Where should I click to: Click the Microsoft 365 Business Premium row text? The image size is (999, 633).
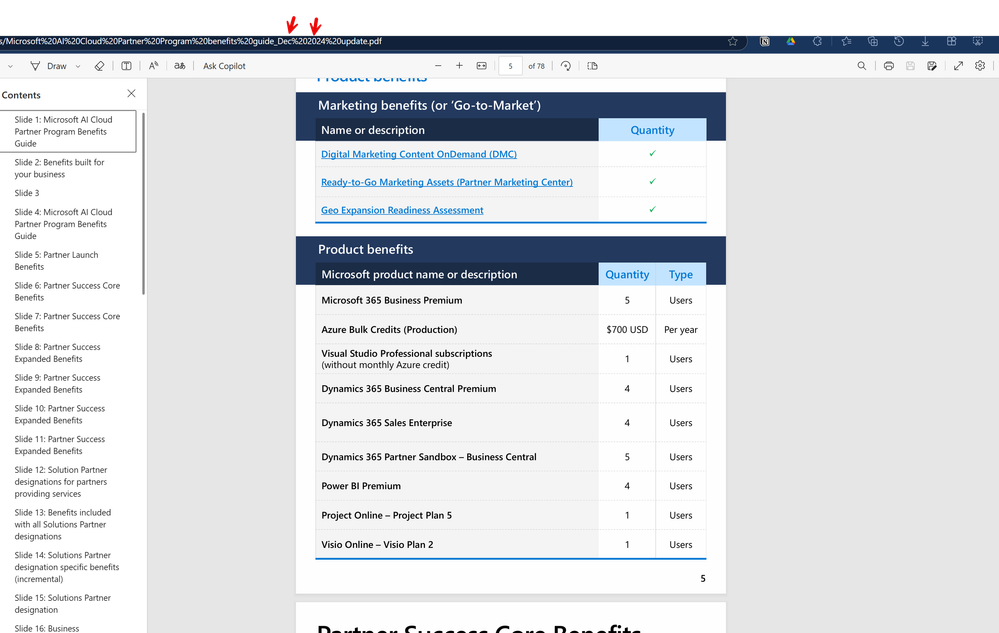coord(392,301)
